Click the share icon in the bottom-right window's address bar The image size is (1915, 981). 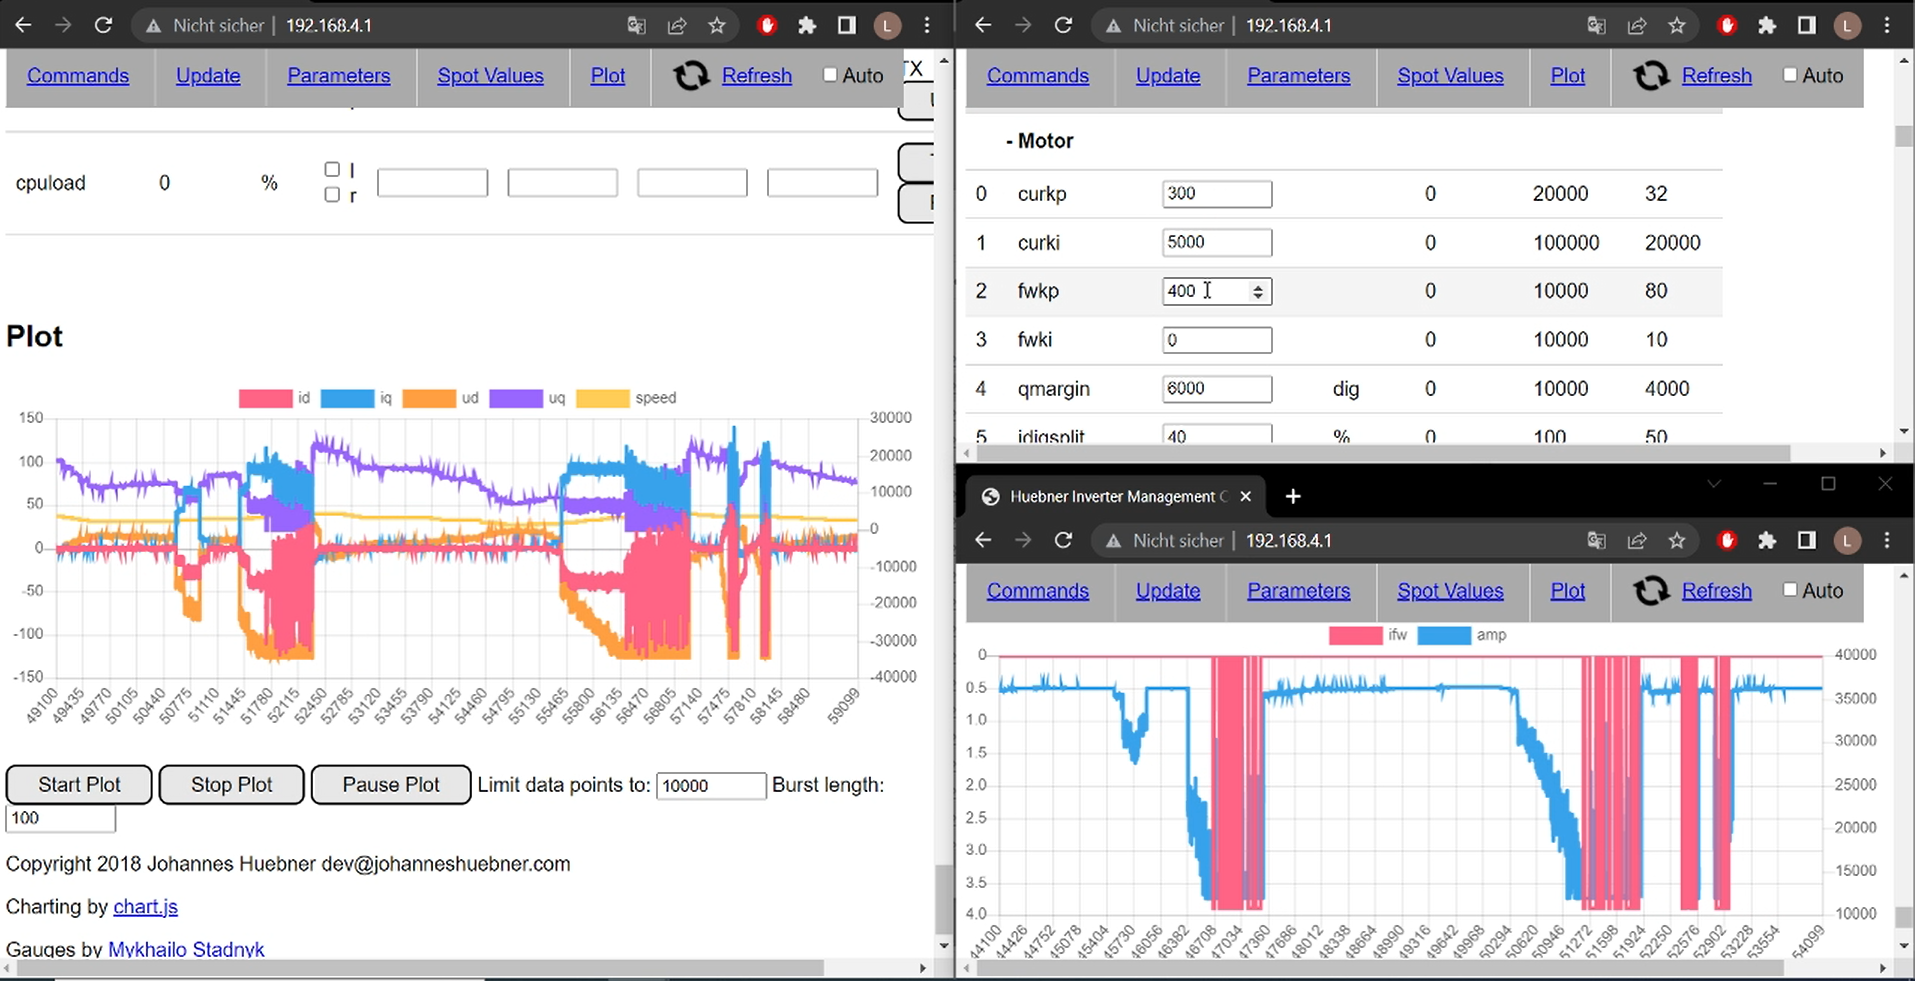pyautogui.click(x=1637, y=540)
